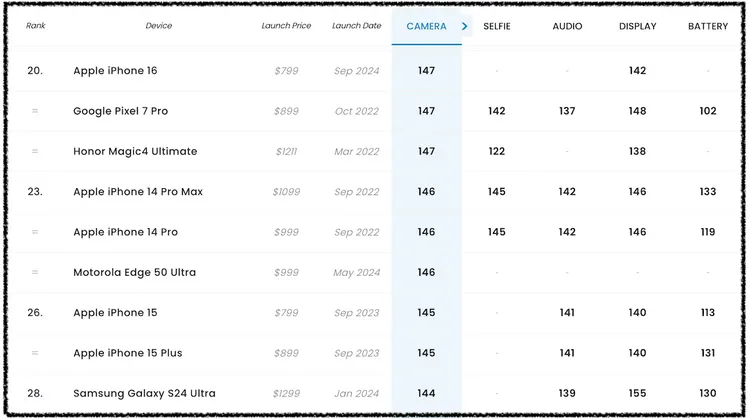Click Galaxy S24 Ultra display score 155
Viewport: 750px width, 419px height.
pos(637,394)
